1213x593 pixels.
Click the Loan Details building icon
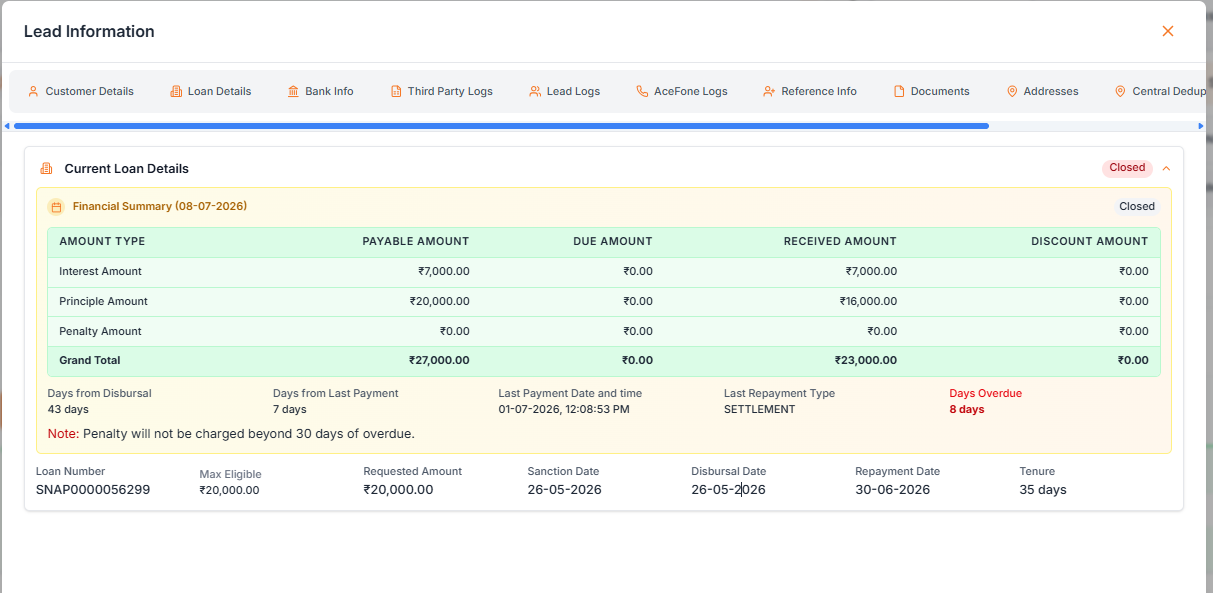(x=176, y=91)
